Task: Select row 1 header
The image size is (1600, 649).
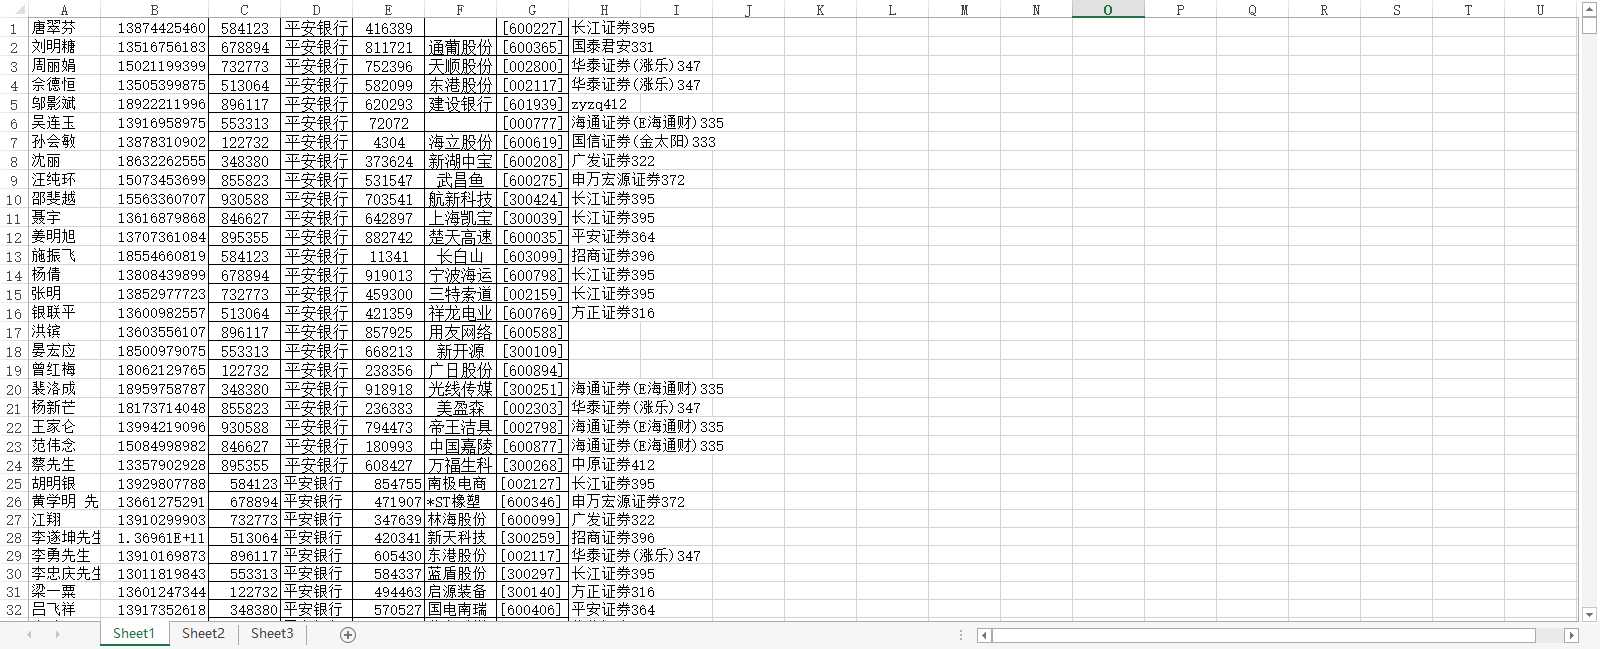Action: point(14,28)
